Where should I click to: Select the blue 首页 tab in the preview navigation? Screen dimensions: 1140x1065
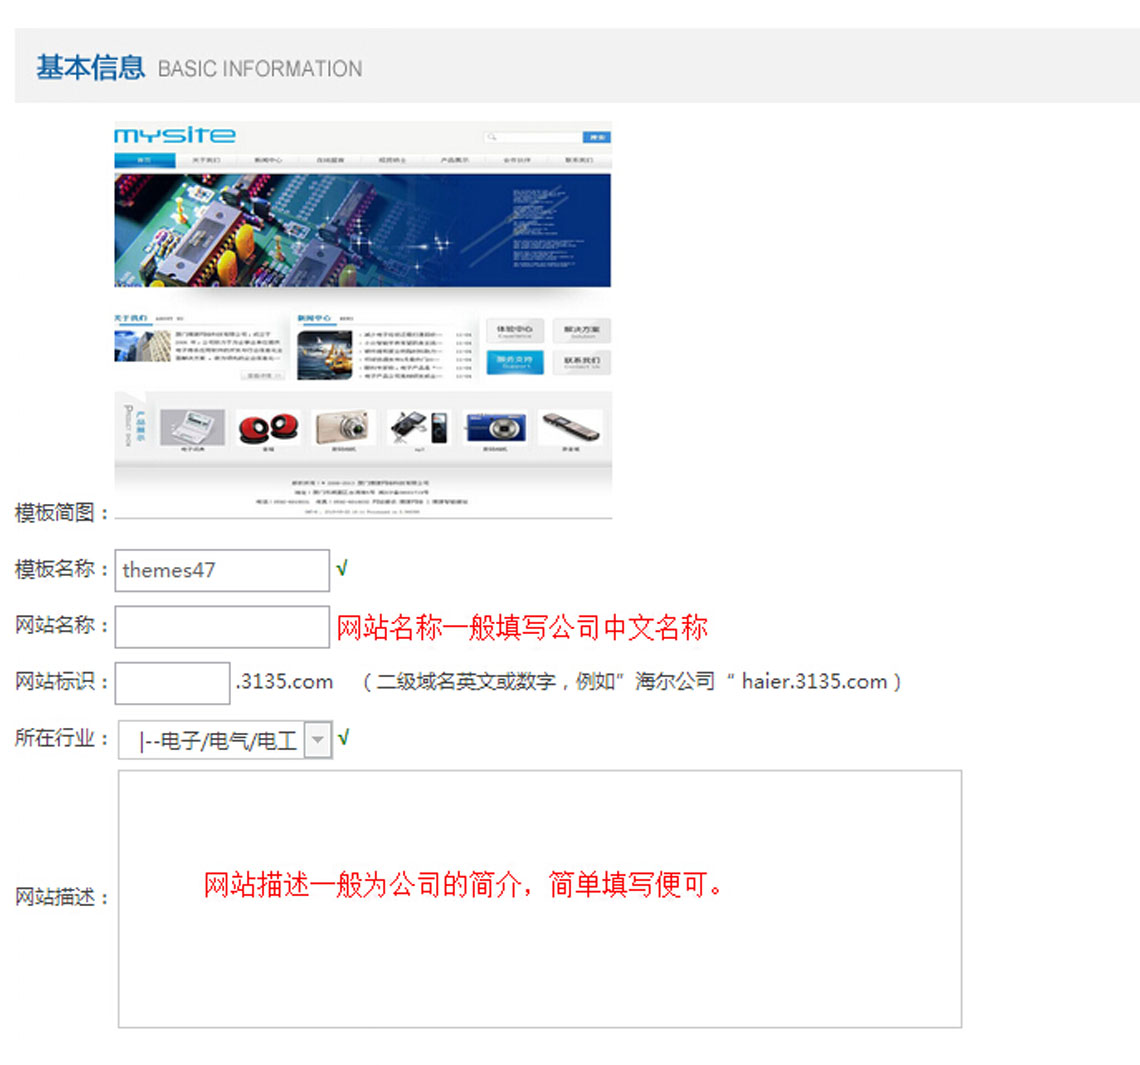coord(144,160)
